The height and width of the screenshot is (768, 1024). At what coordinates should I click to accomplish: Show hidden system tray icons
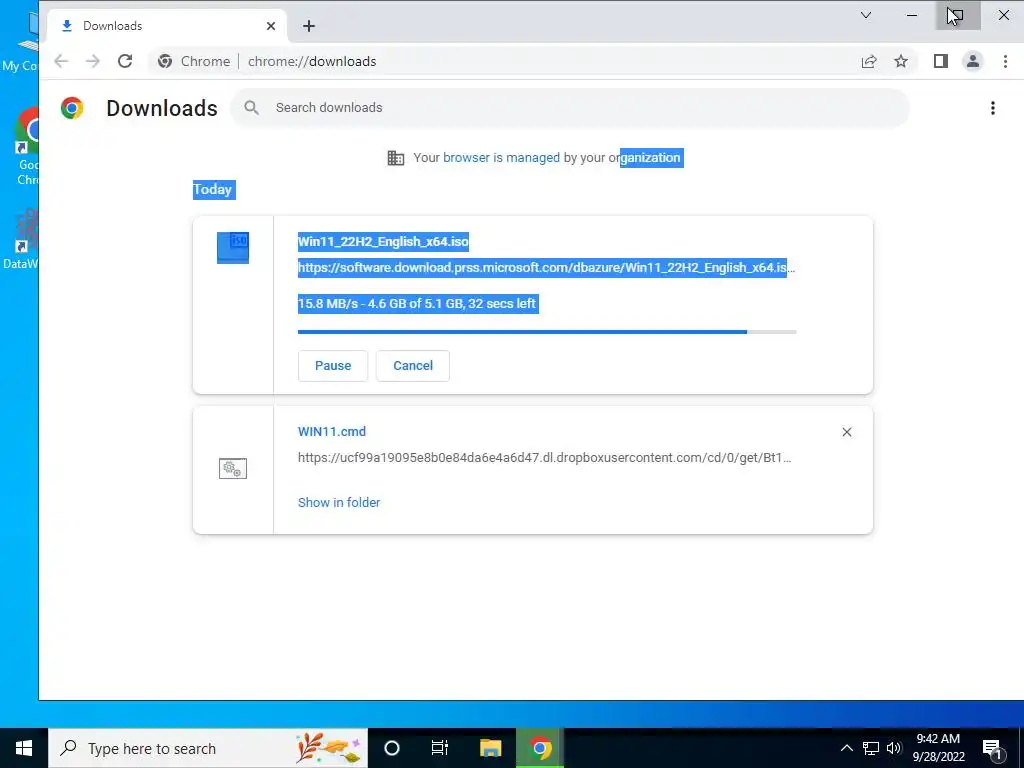point(846,748)
